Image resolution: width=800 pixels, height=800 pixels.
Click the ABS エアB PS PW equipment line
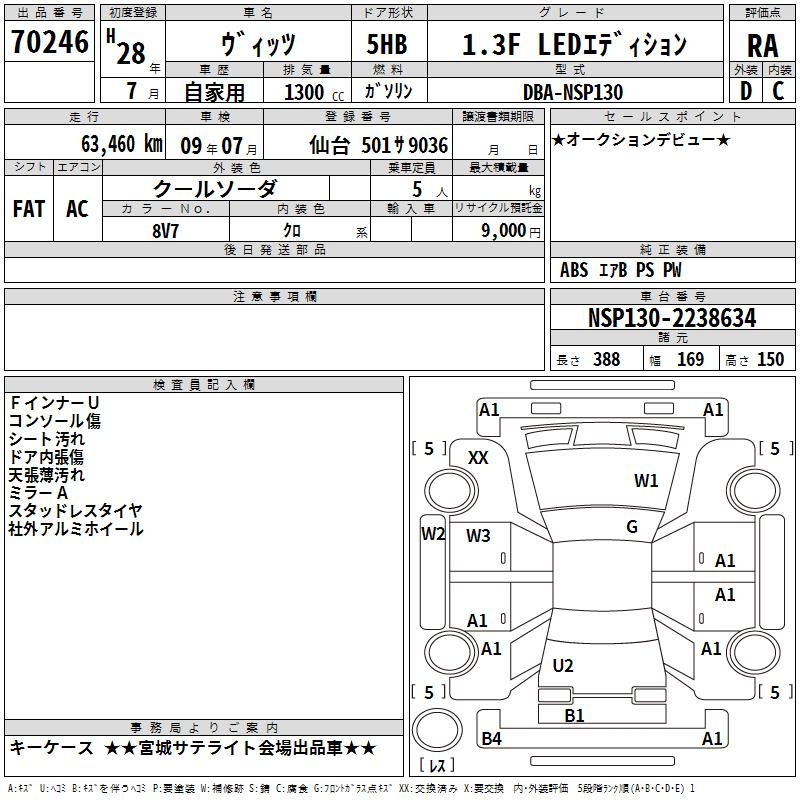point(621,270)
